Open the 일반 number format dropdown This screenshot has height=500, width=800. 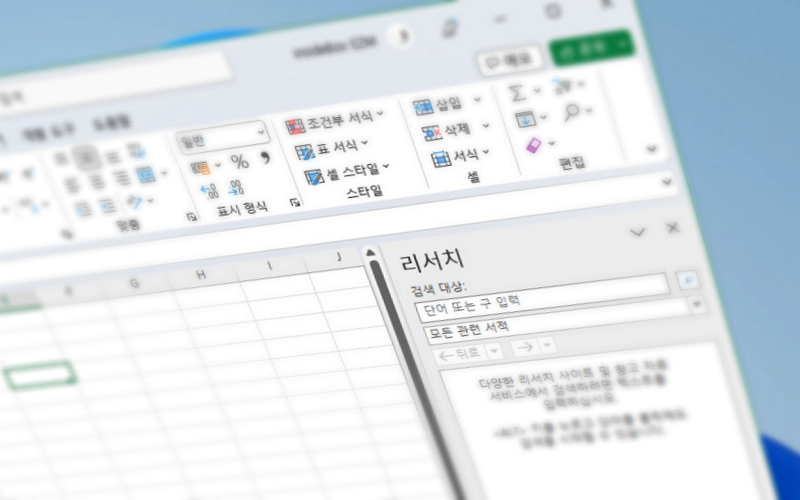[261, 133]
